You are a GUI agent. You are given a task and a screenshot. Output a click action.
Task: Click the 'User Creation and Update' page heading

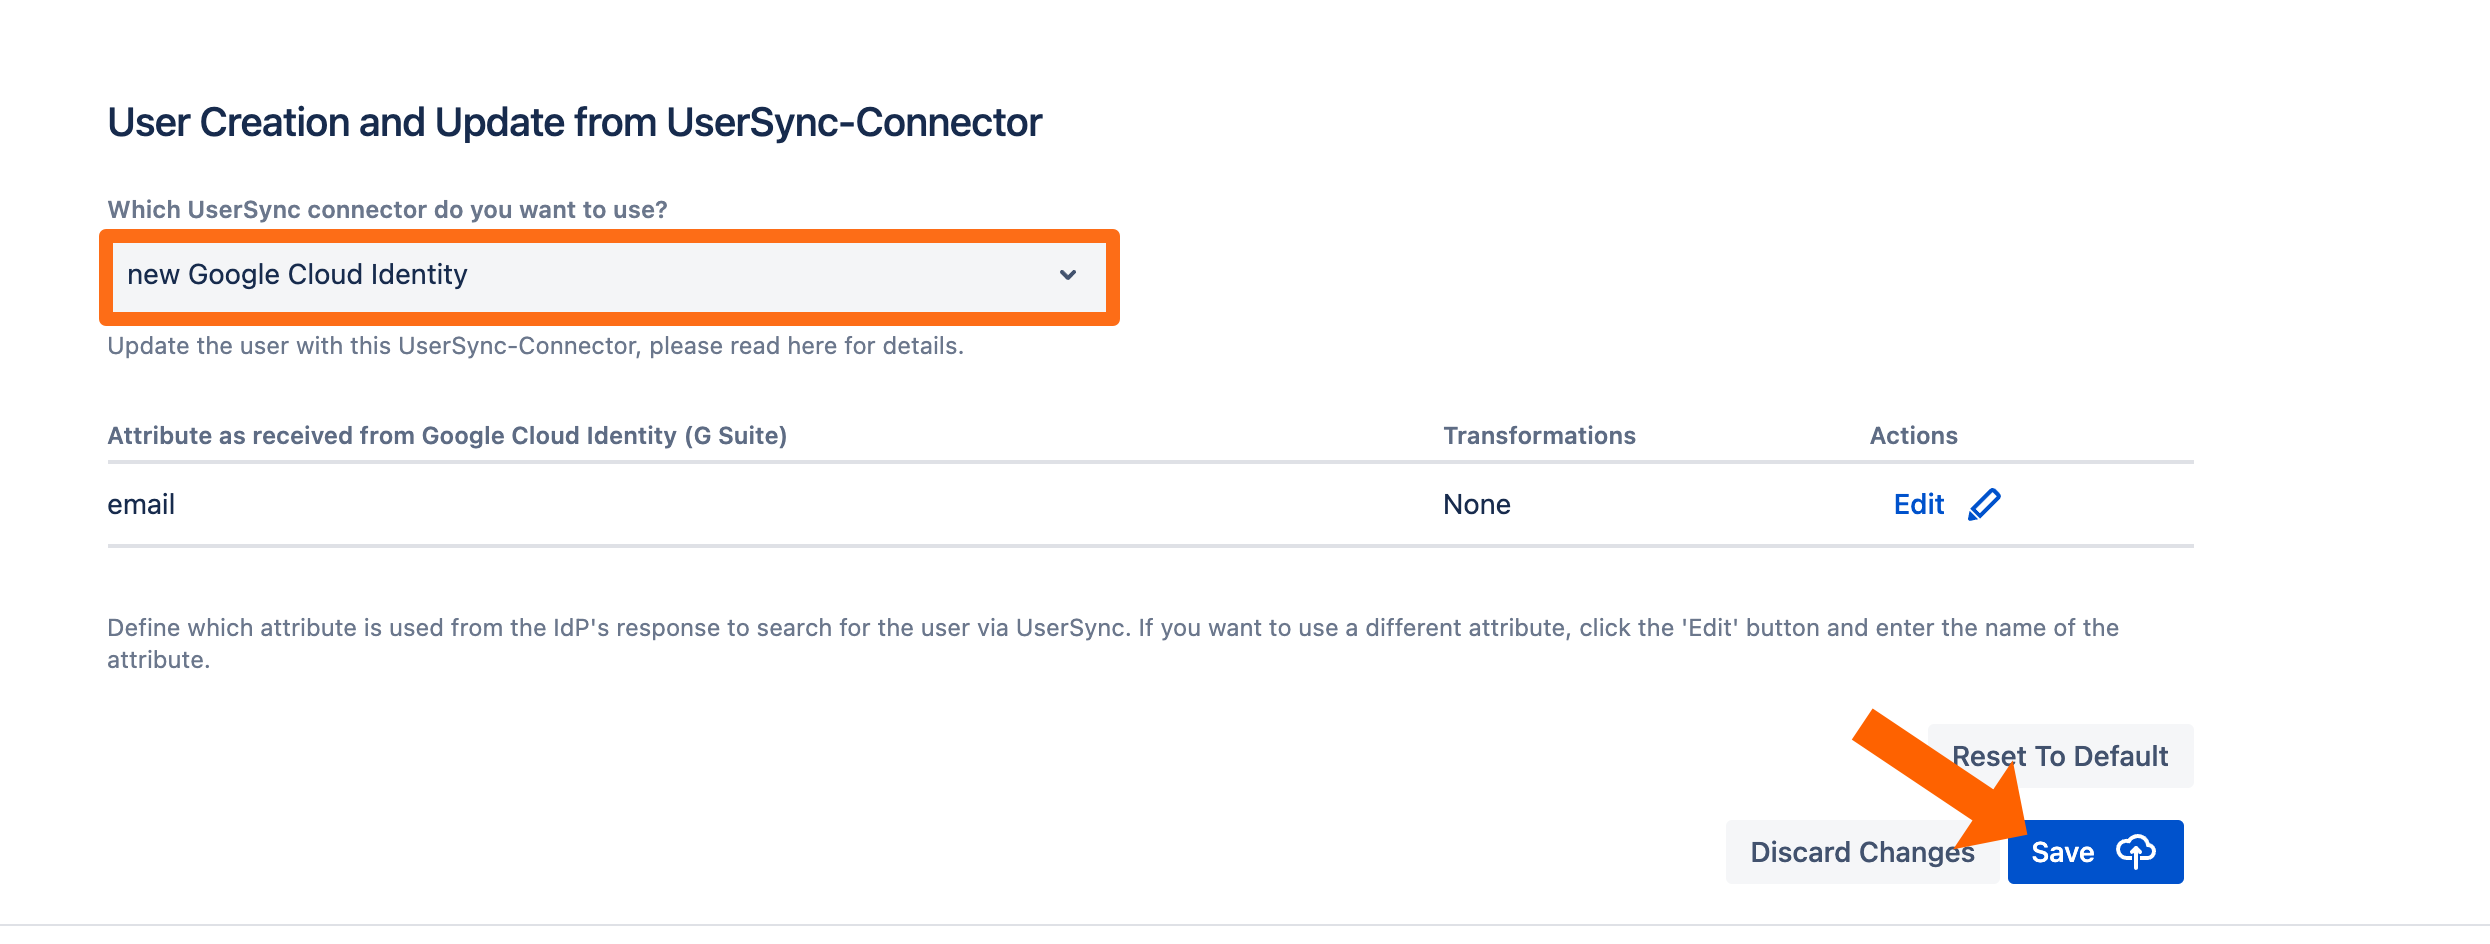pyautogui.click(x=574, y=123)
